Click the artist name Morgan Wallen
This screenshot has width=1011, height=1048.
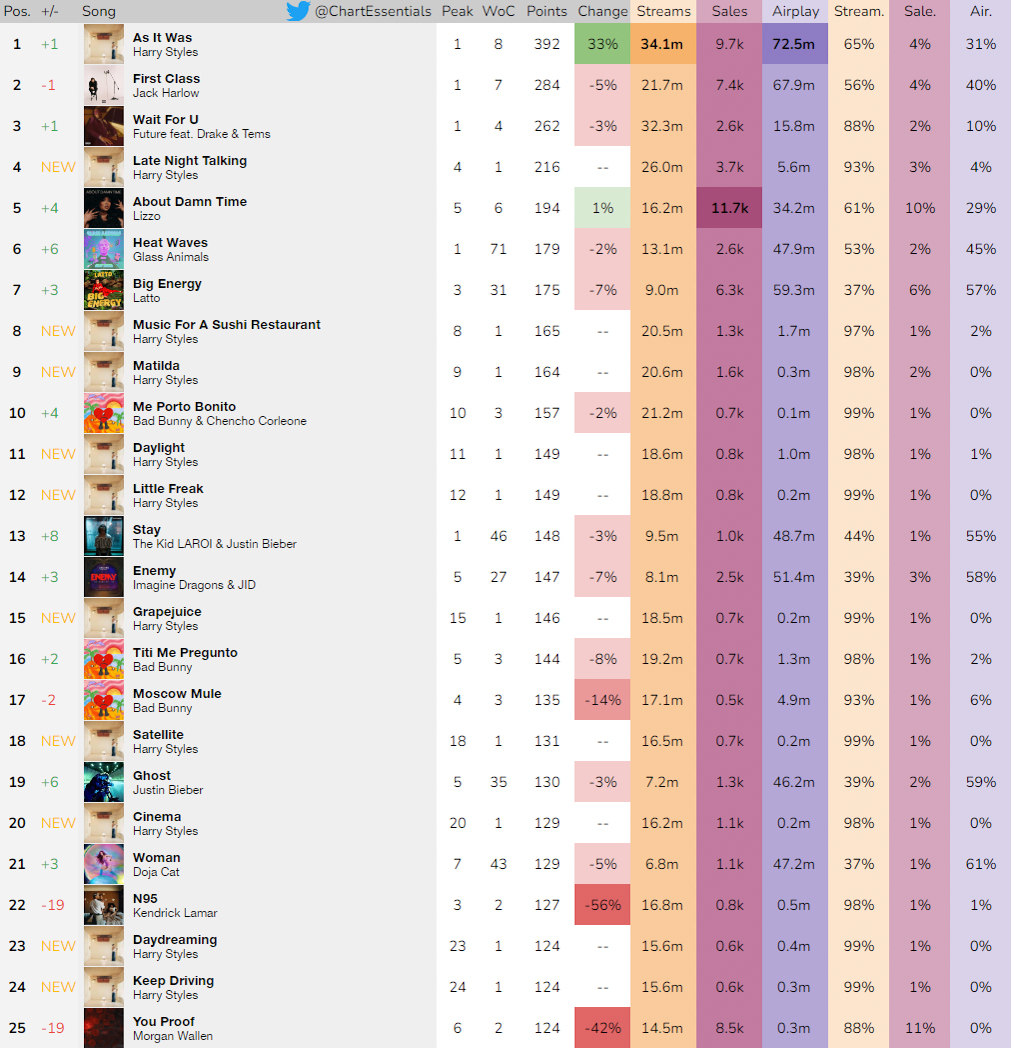(x=172, y=1036)
